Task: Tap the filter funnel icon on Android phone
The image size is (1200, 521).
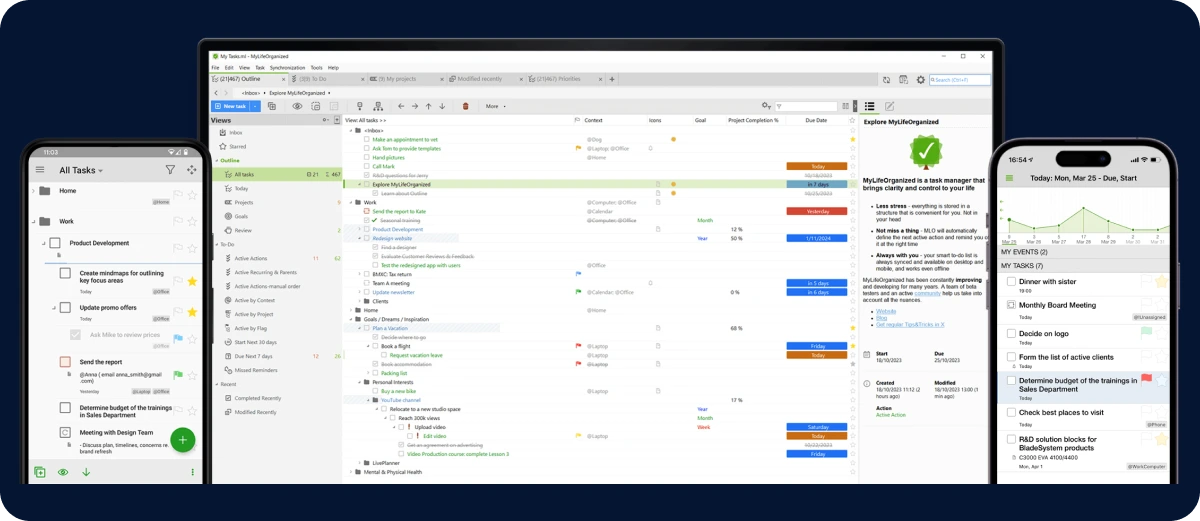Action: coord(170,170)
